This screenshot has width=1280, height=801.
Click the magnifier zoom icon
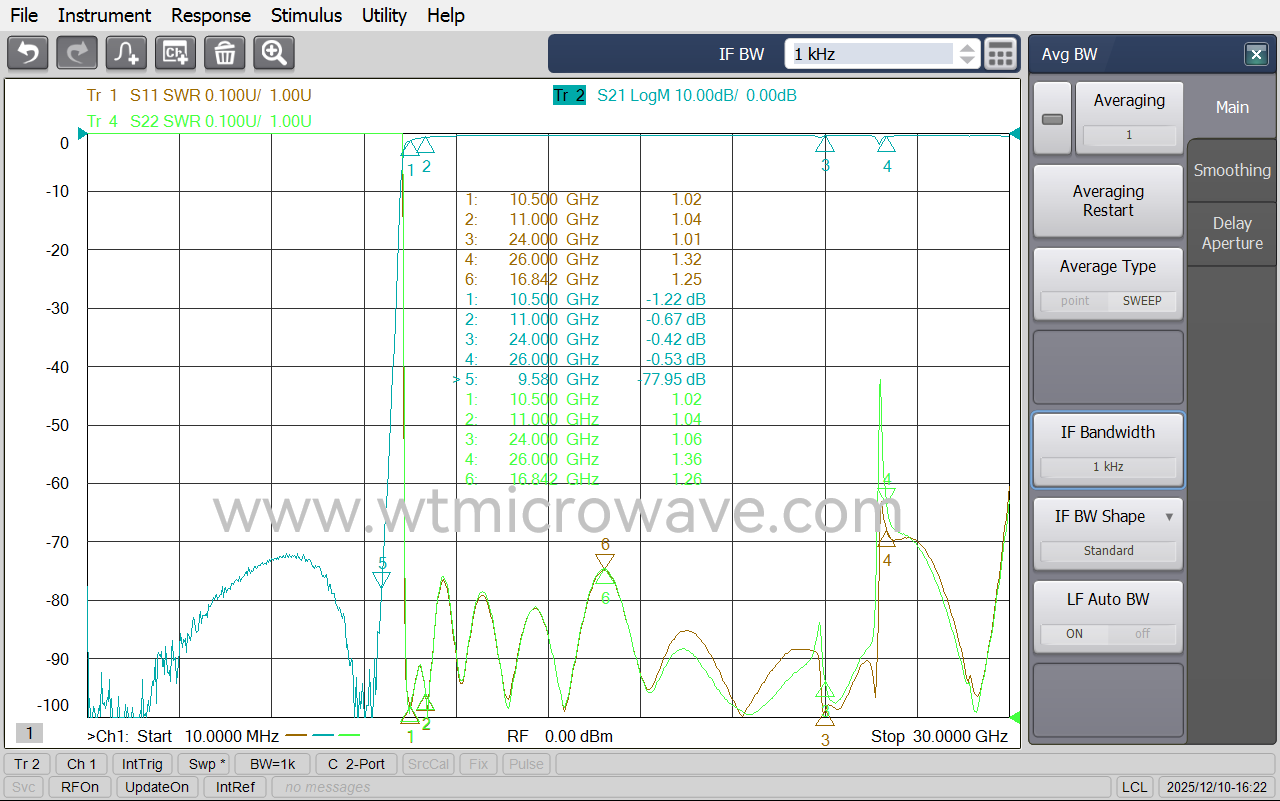click(x=274, y=53)
